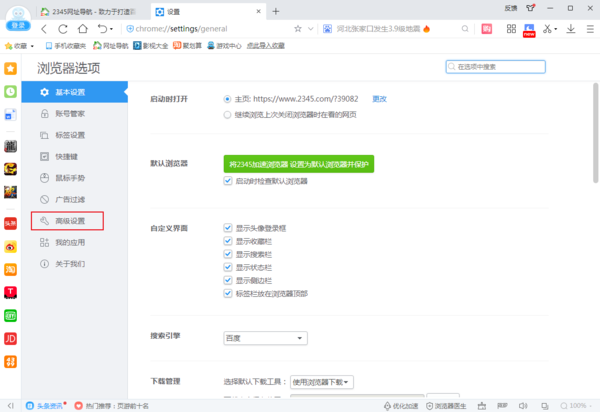Toggle 显示头像登录框 checkbox
The image size is (600, 412).
[228, 228]
